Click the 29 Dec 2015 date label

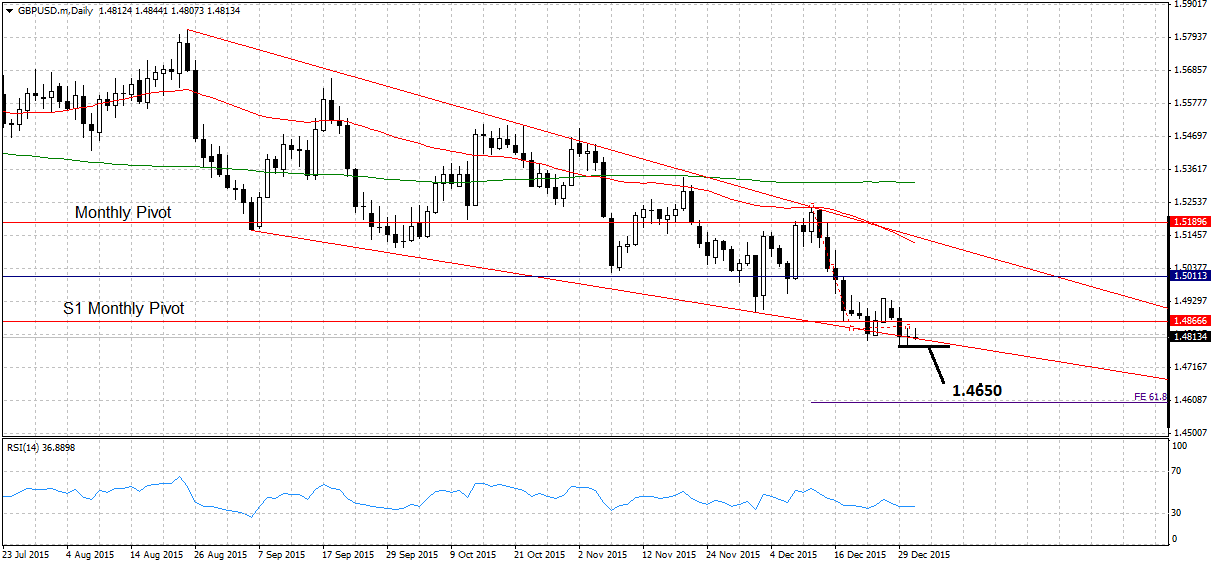[923, 553]
